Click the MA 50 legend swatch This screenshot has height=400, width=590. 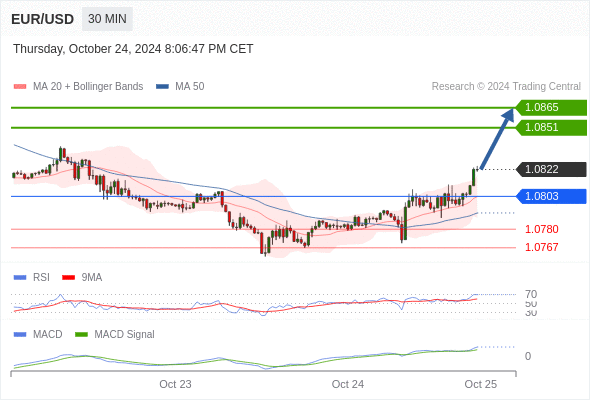(x=162, y=87)
